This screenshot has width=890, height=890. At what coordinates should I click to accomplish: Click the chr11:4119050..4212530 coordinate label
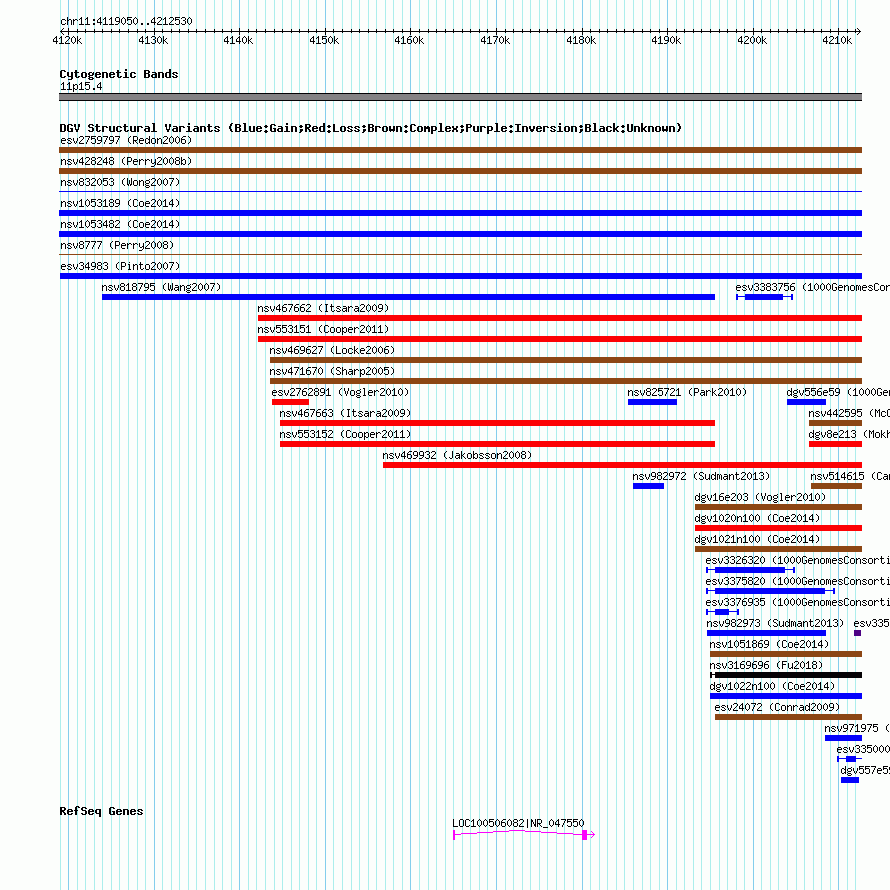(x=126, y=21)
